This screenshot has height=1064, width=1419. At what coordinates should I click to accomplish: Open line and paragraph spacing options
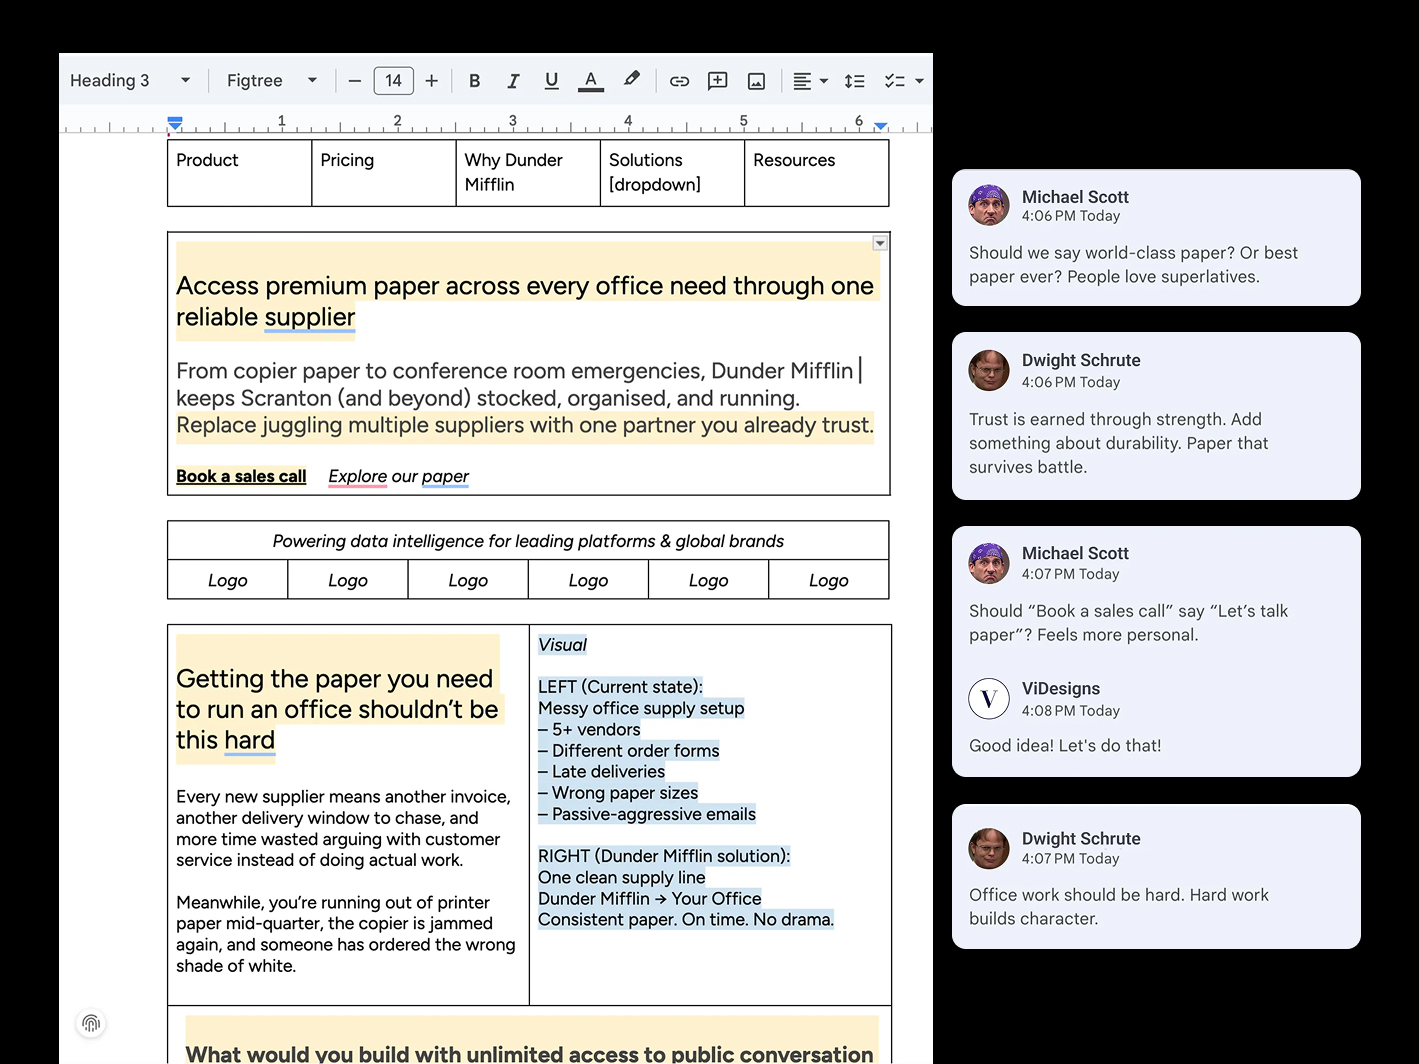[x=854, y=81]
